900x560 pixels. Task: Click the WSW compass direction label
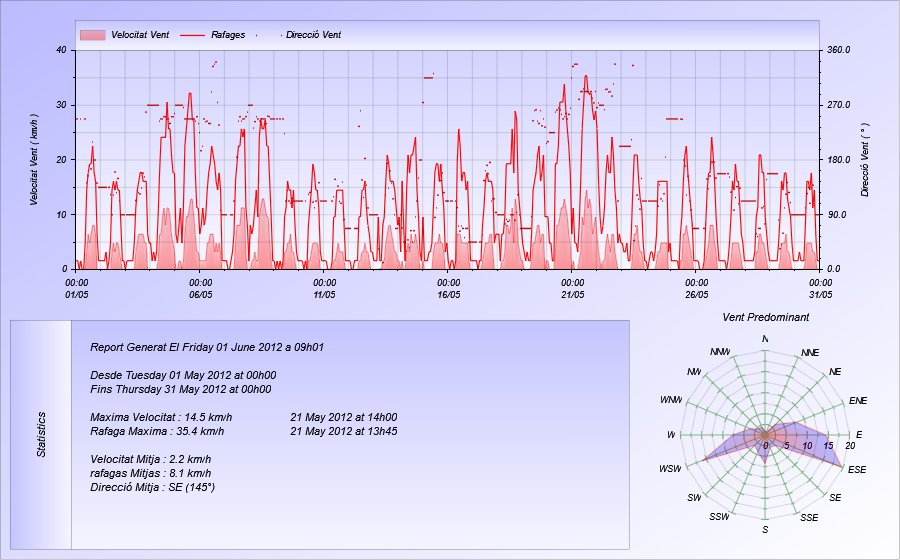[x=671, y=469]
